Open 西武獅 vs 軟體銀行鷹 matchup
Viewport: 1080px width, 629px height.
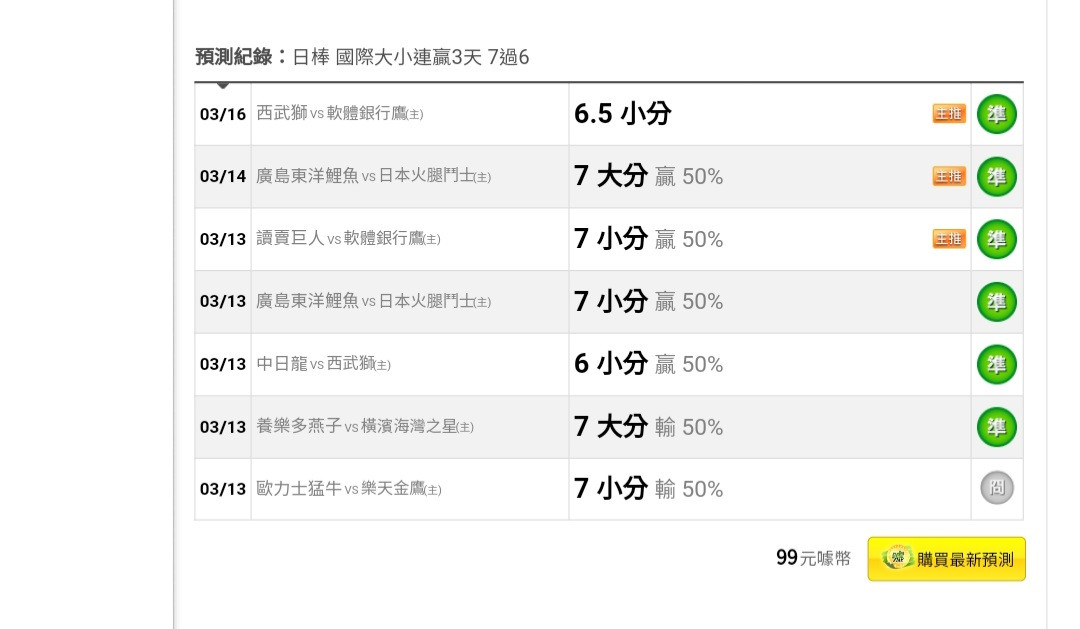pyautogui.click(x=340, y=113)
